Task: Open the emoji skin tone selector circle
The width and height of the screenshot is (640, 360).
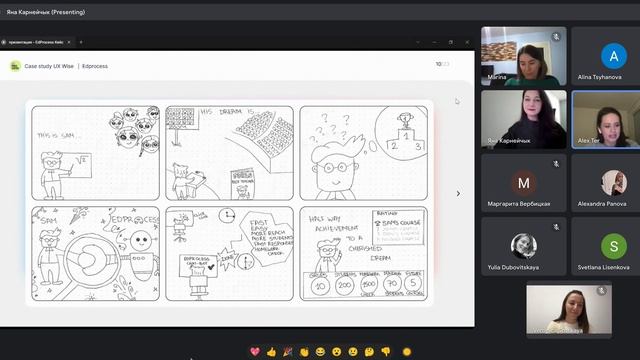Action: pos(407,351)
